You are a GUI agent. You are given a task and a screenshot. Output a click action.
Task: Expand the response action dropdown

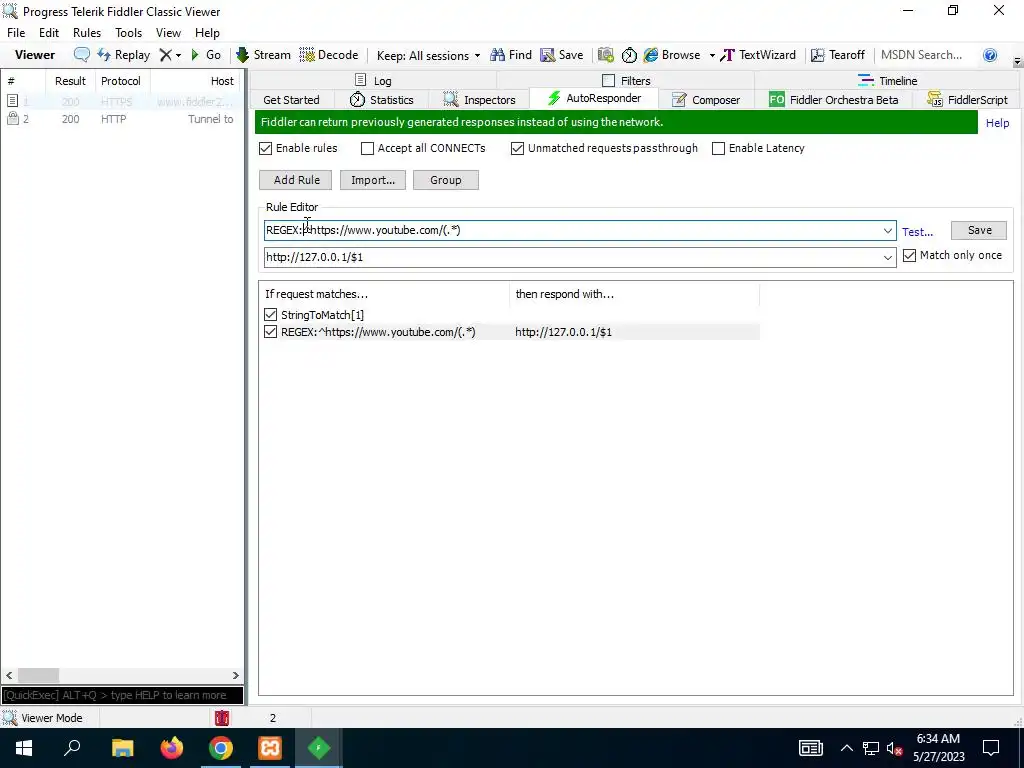(x=888, y=257)
